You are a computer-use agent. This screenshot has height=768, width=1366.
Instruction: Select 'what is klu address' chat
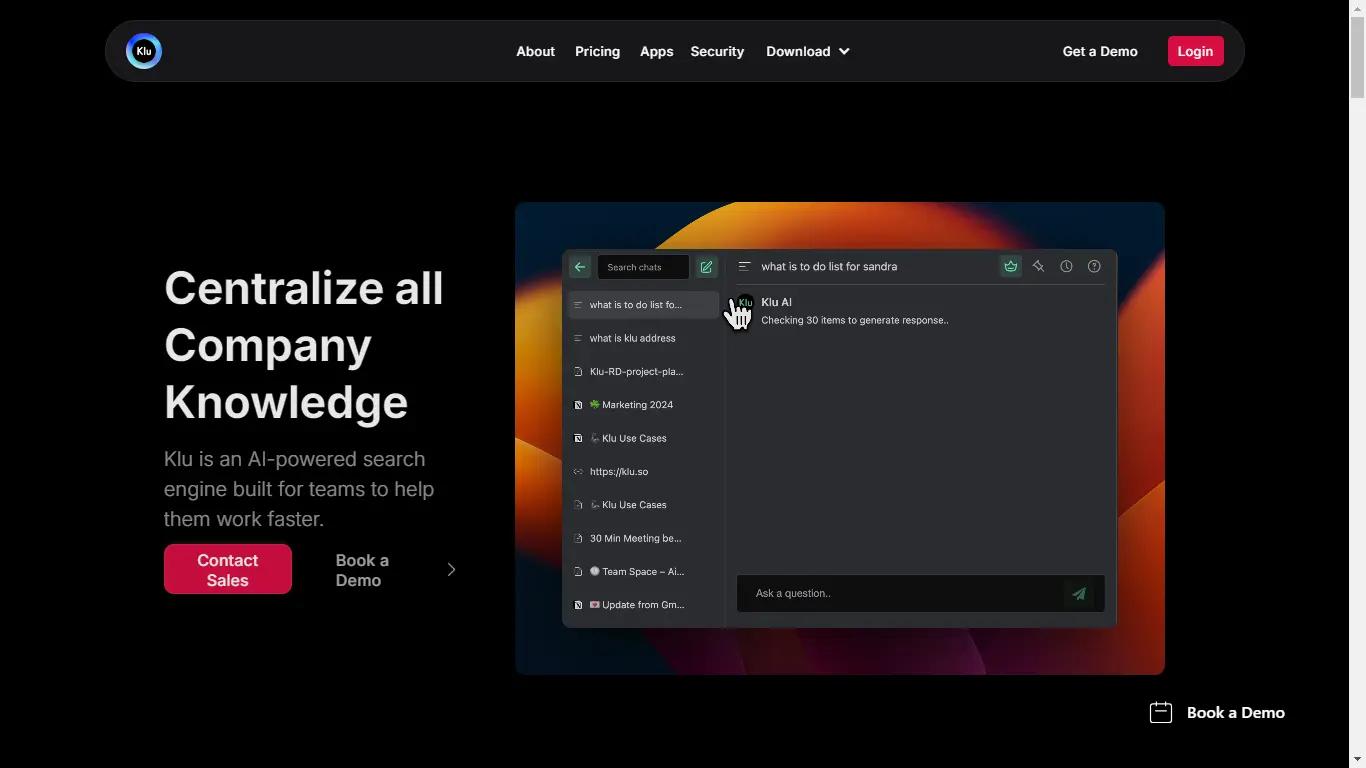tap(643, 338)
